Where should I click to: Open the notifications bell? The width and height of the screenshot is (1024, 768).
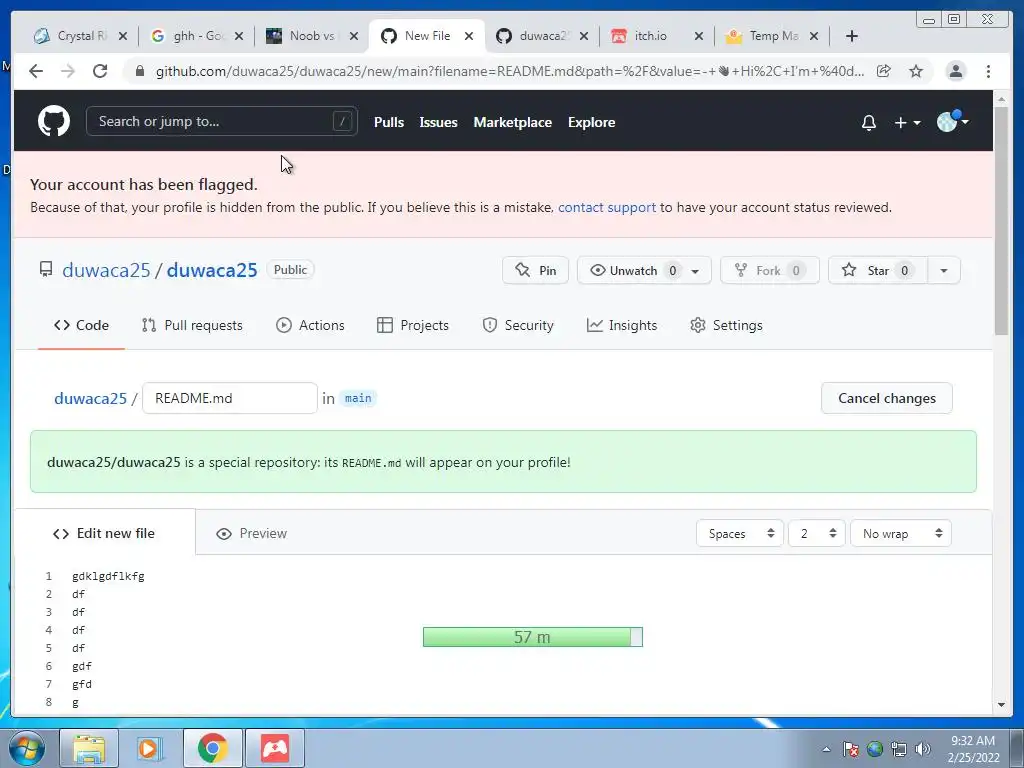point(869,123)
